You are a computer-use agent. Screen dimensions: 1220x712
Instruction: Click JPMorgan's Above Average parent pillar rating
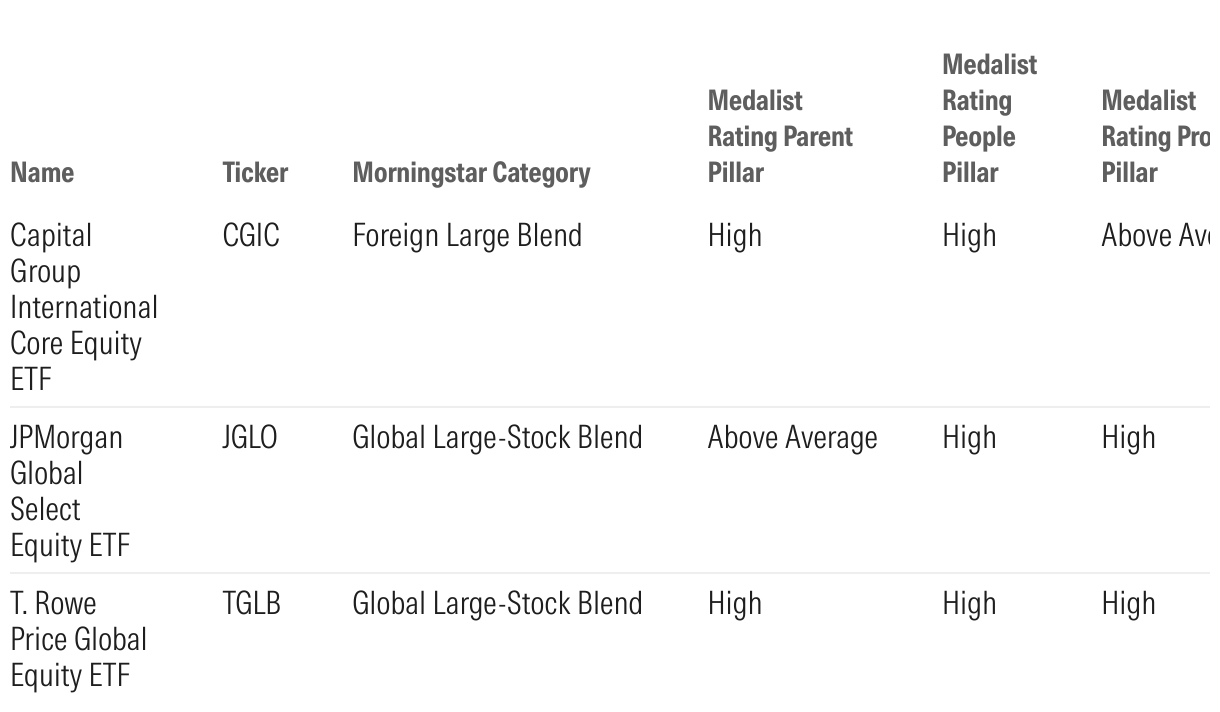(792, 438)
